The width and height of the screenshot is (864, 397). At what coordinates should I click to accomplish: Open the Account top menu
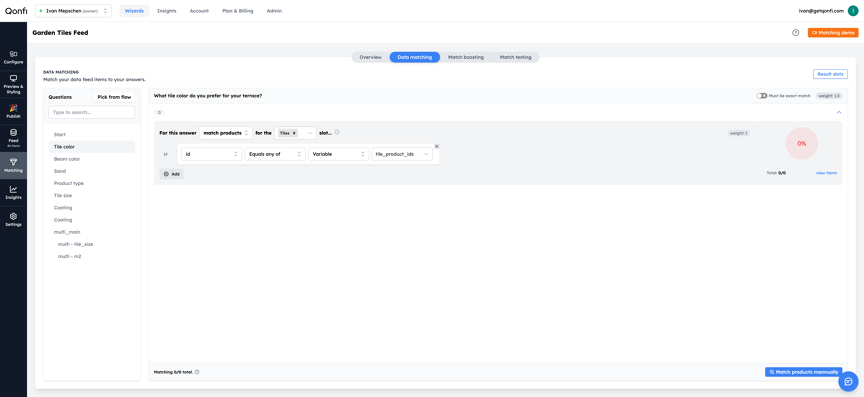tap(199, 11)
